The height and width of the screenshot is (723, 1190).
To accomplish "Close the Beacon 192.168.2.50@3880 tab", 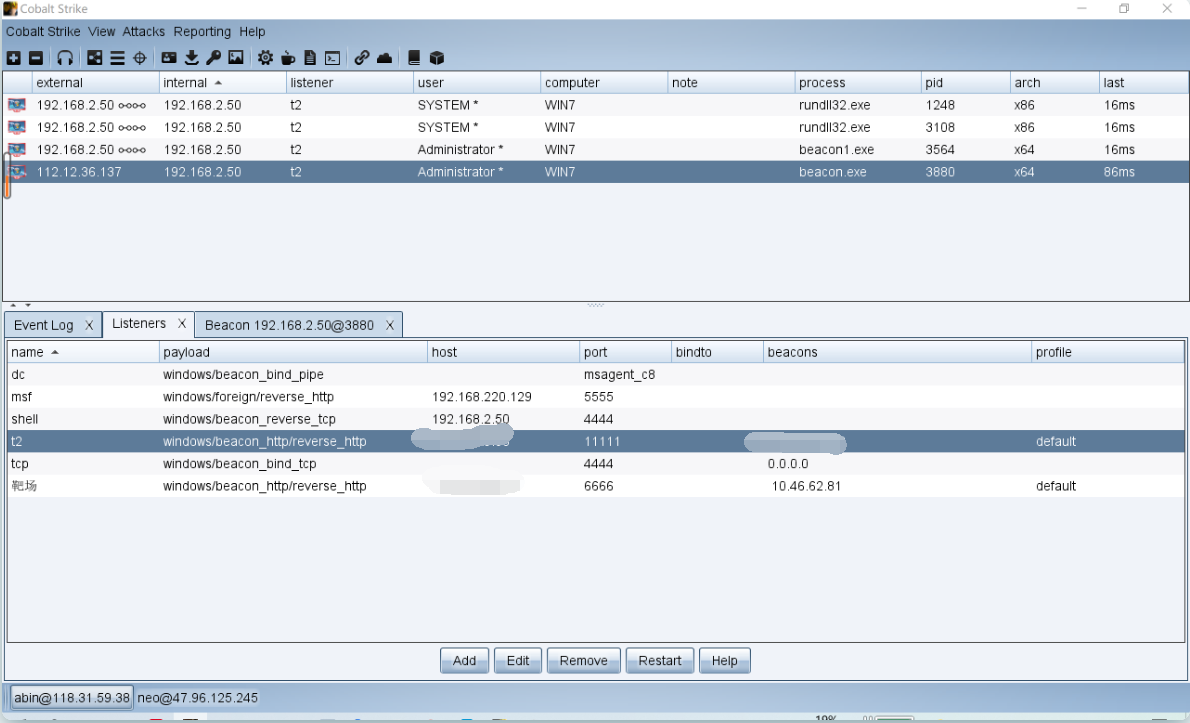I will click(x=389, y=325).
